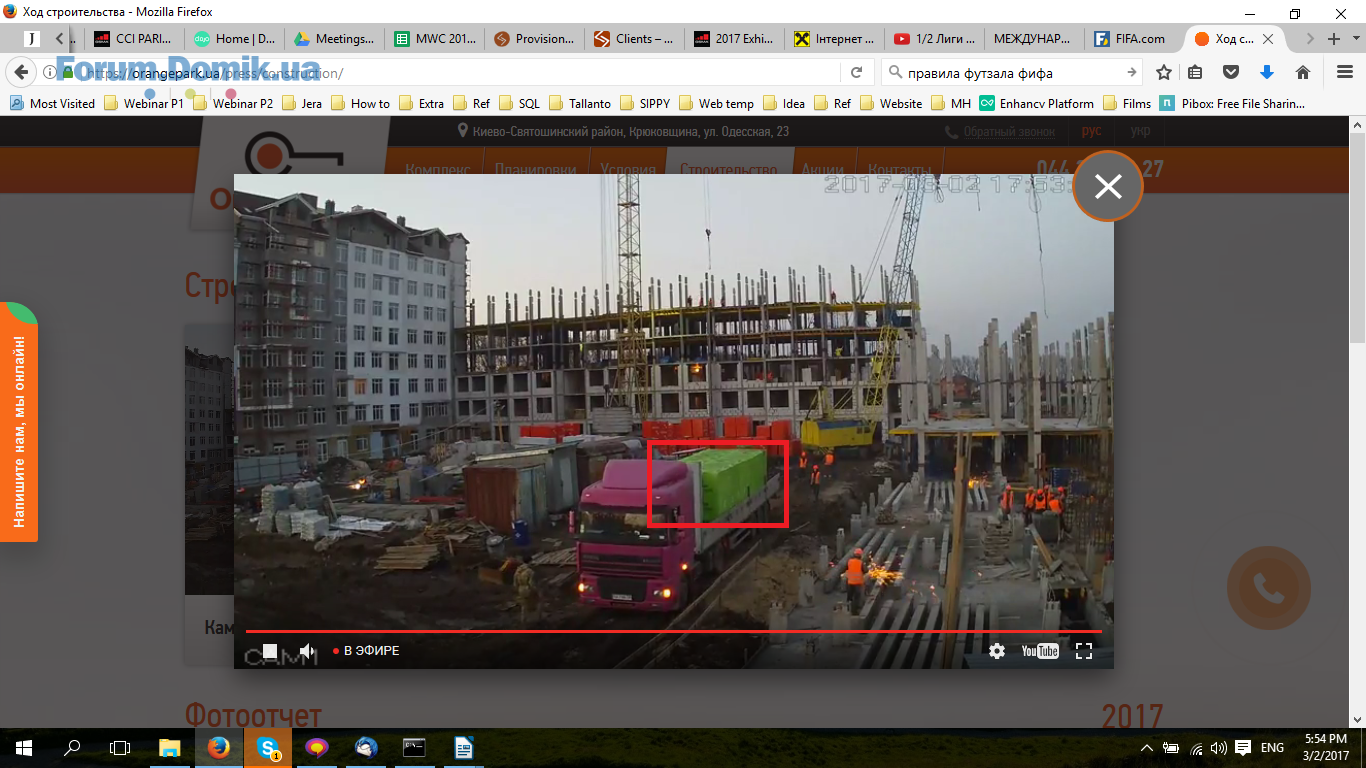Image resolution: width=1366 pixels, height=768 pixels.
Task: Click the orange phone call button
Action: pos(1268,589)
